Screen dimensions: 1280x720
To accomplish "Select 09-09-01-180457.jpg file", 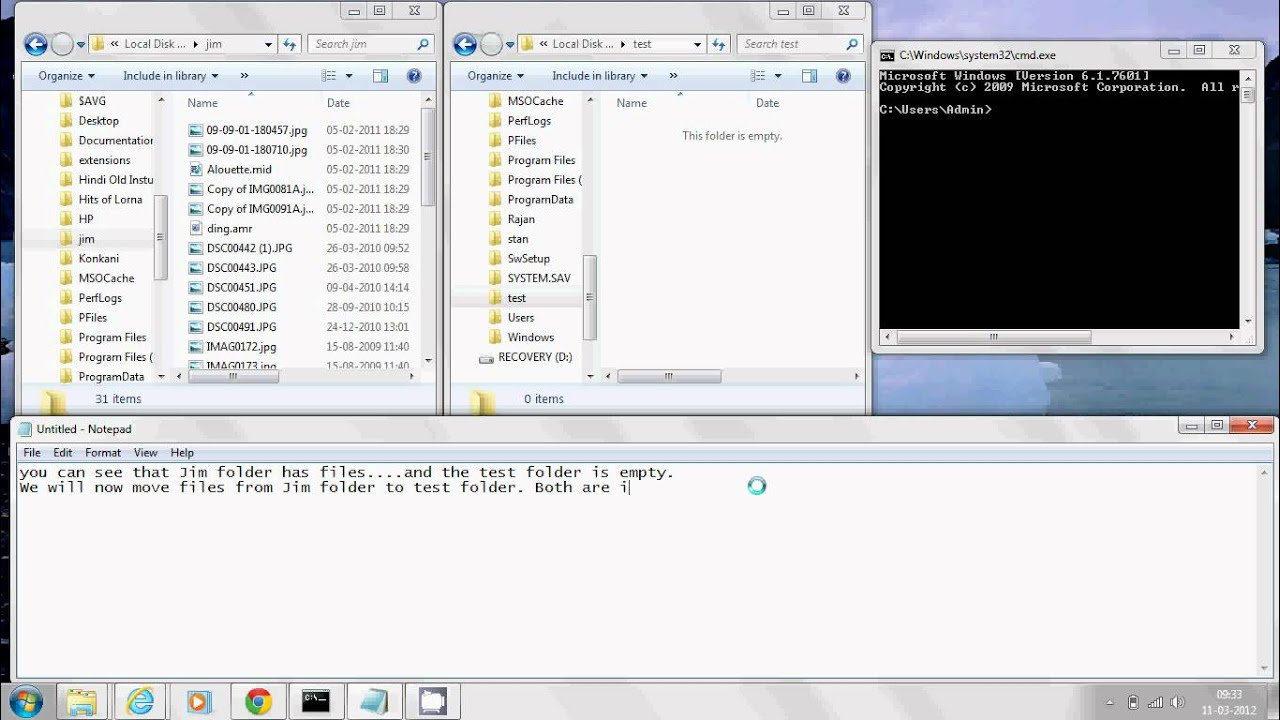I will coord(256,130).
